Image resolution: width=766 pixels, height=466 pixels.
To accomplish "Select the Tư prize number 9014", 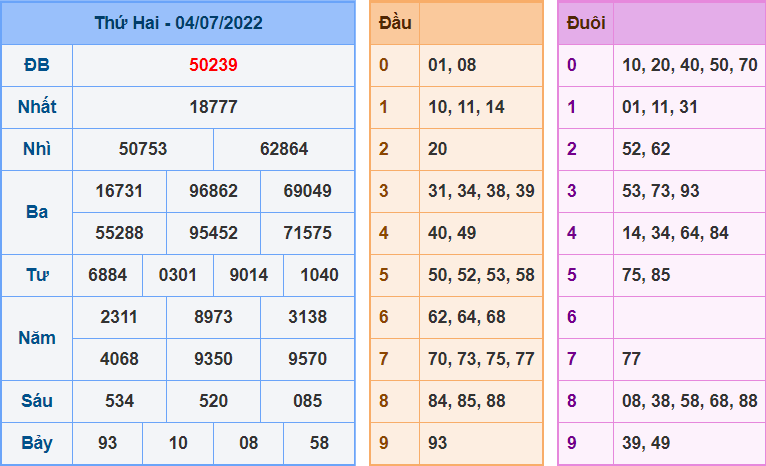I will [249, 275].
